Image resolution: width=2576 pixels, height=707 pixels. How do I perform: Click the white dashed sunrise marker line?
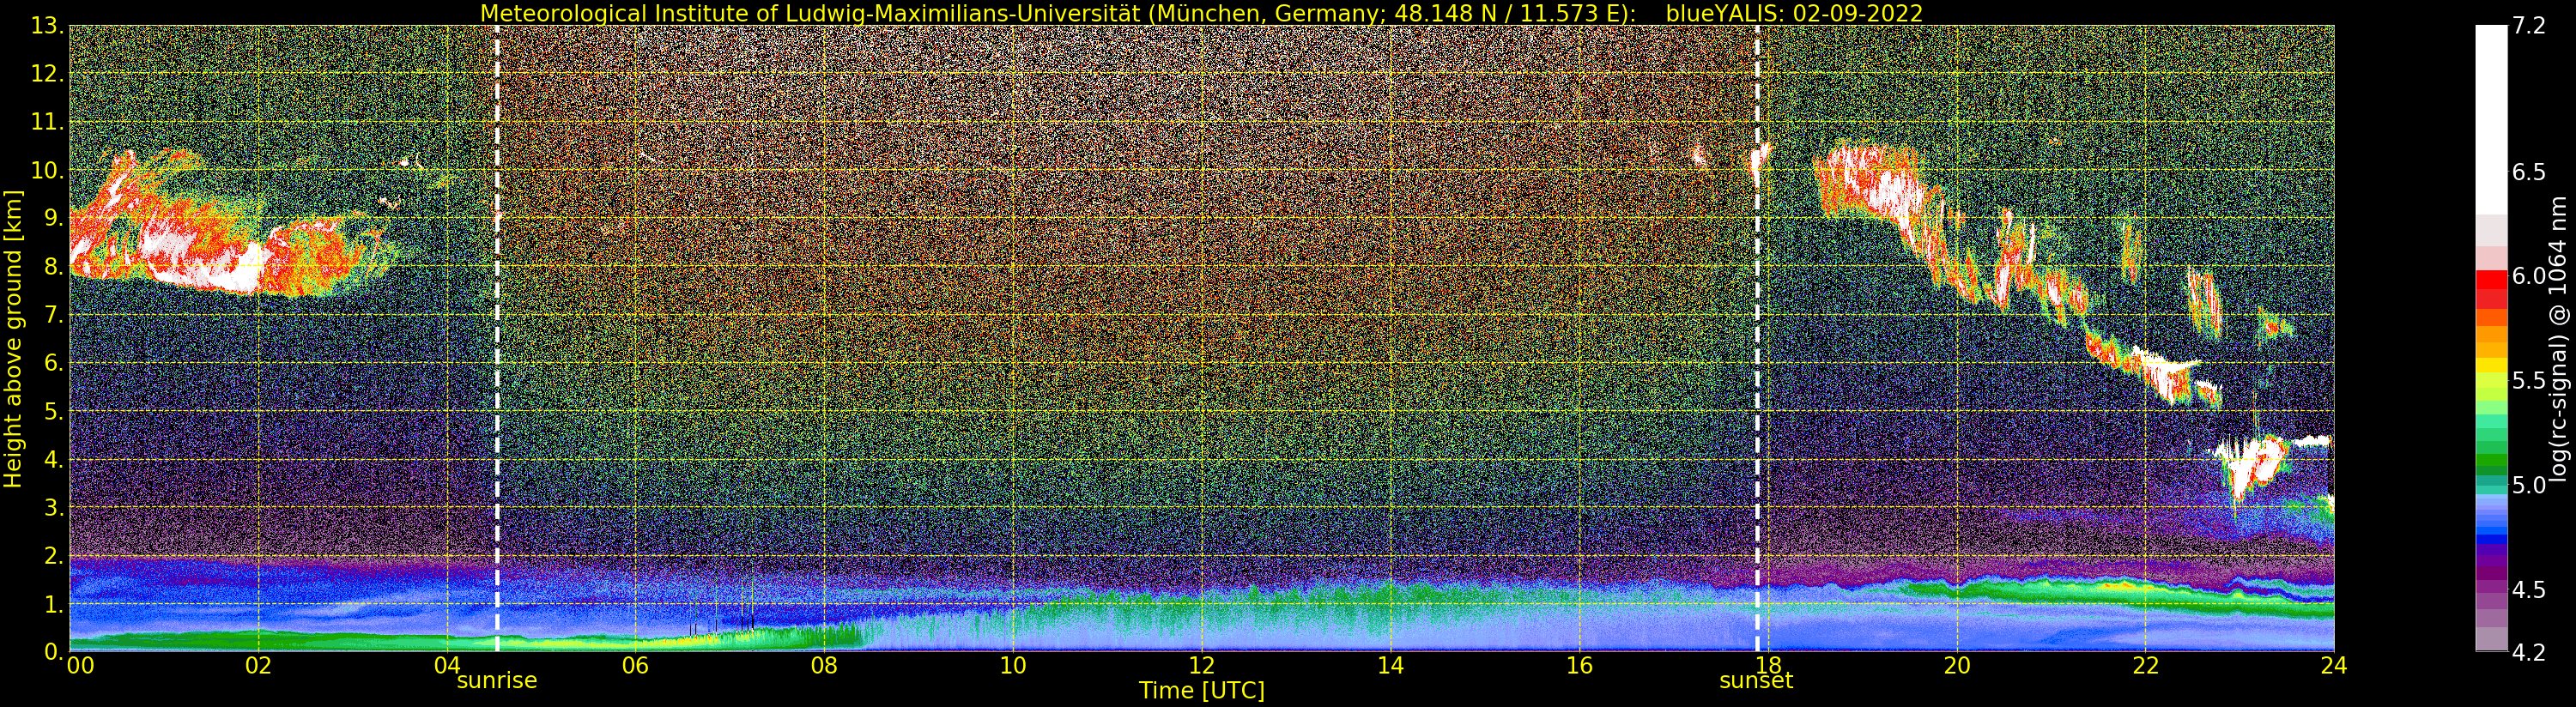point(497,338)
